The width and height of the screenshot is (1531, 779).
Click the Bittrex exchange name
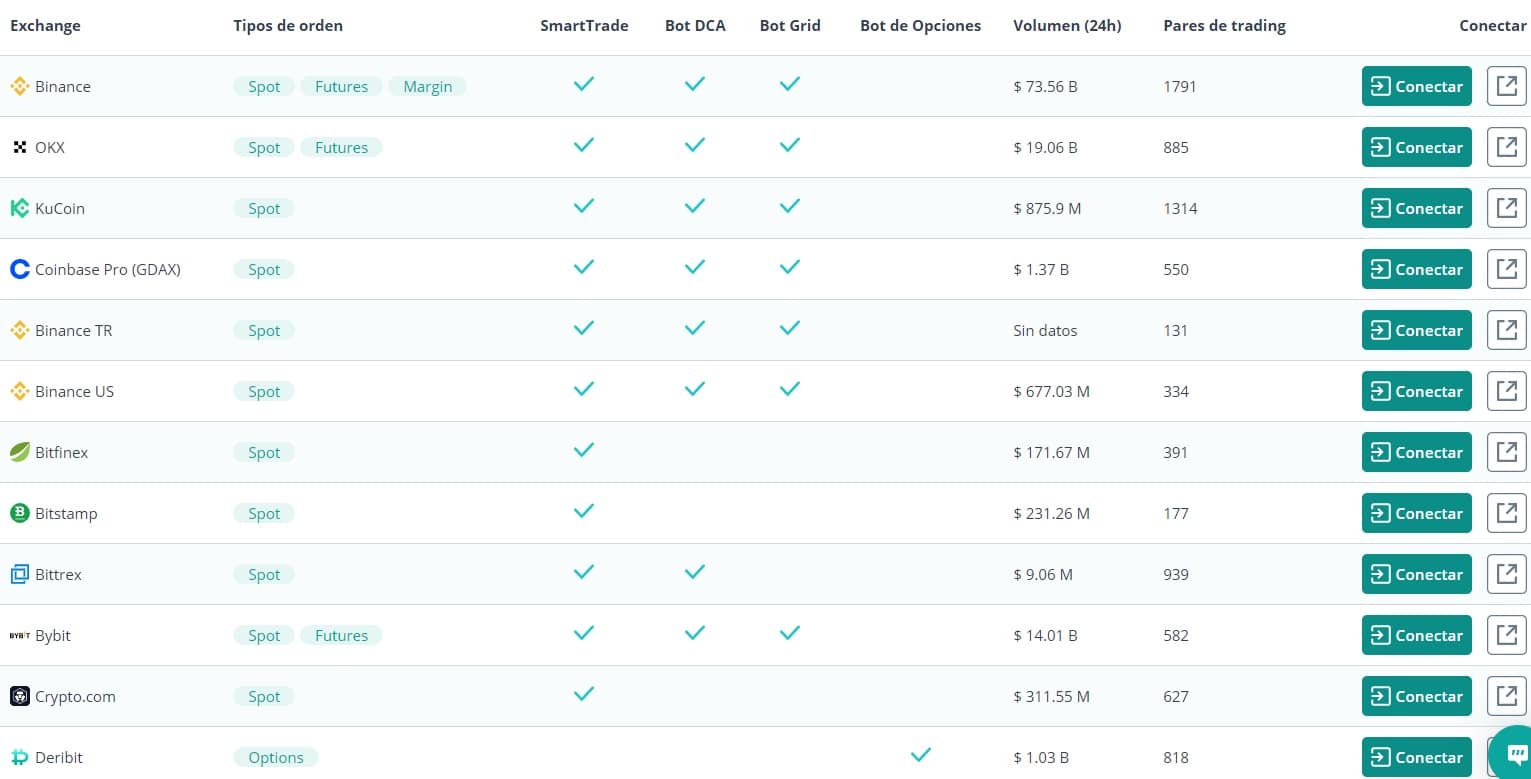[x=58, y=574]
